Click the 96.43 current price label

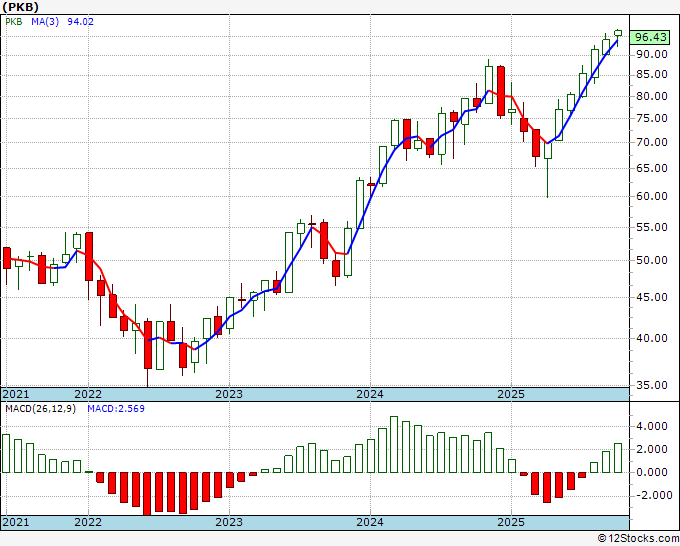(x=650, y=37)
